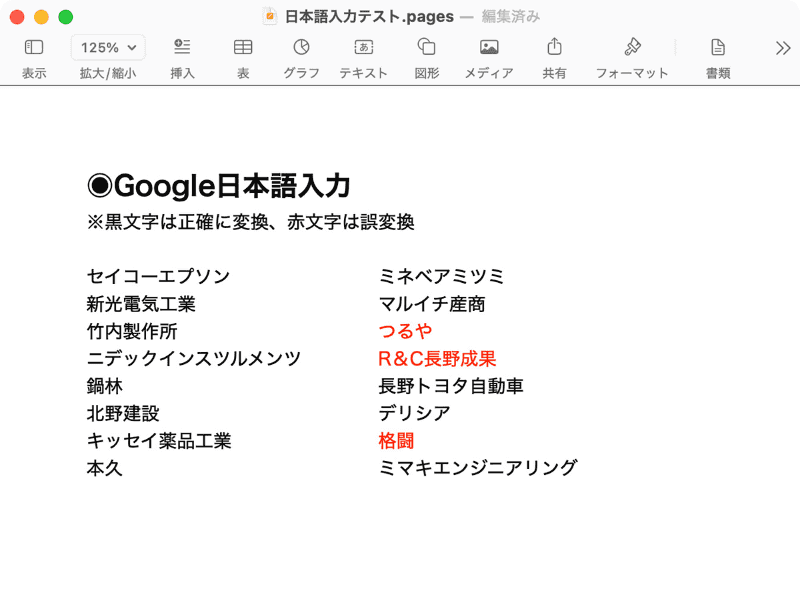The width and height of the screenshot is (800, 607).
Task: Click the text 長野トヨタ自動車
Action: [451, 386]
